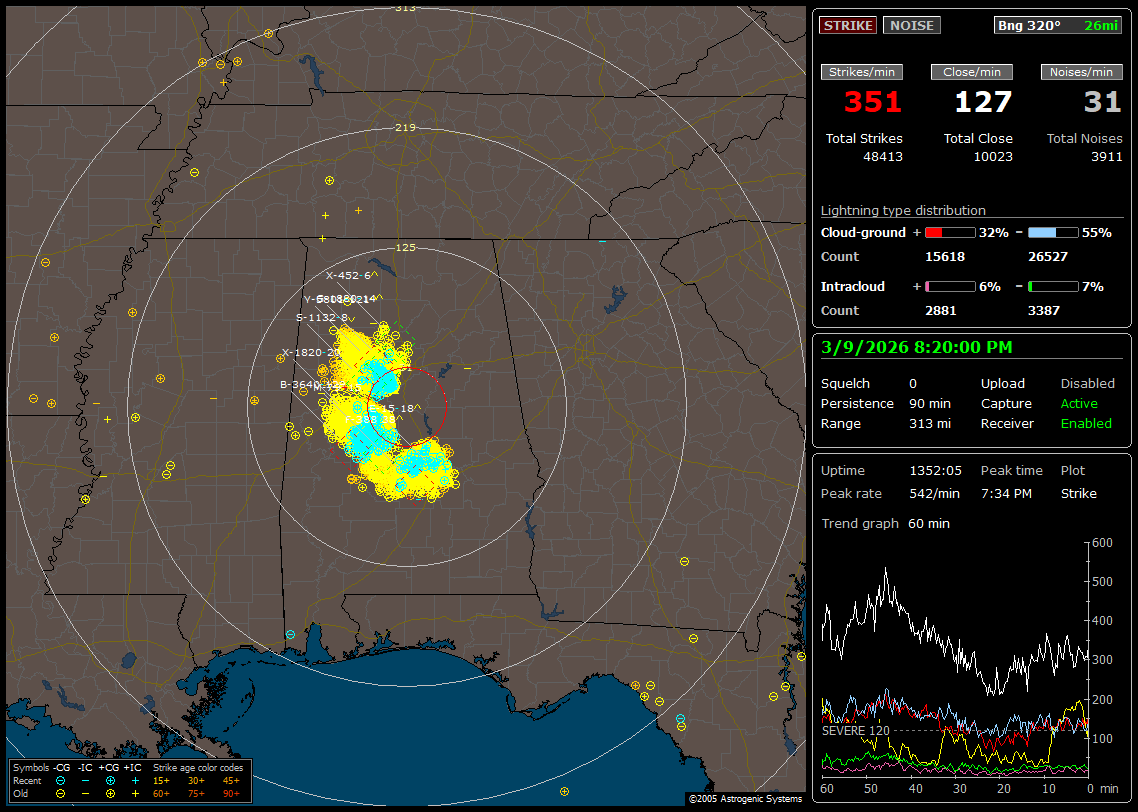Click the red STRIKE indicator button
The width and height of the screenshot is (1138, 812).
pos(848,25)
